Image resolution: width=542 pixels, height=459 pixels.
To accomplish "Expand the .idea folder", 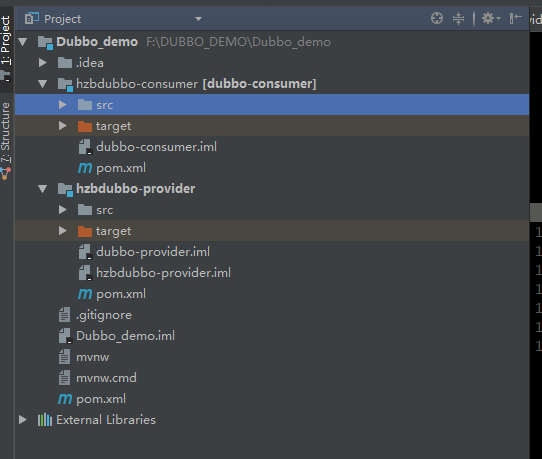I will (x=43, y=63).
